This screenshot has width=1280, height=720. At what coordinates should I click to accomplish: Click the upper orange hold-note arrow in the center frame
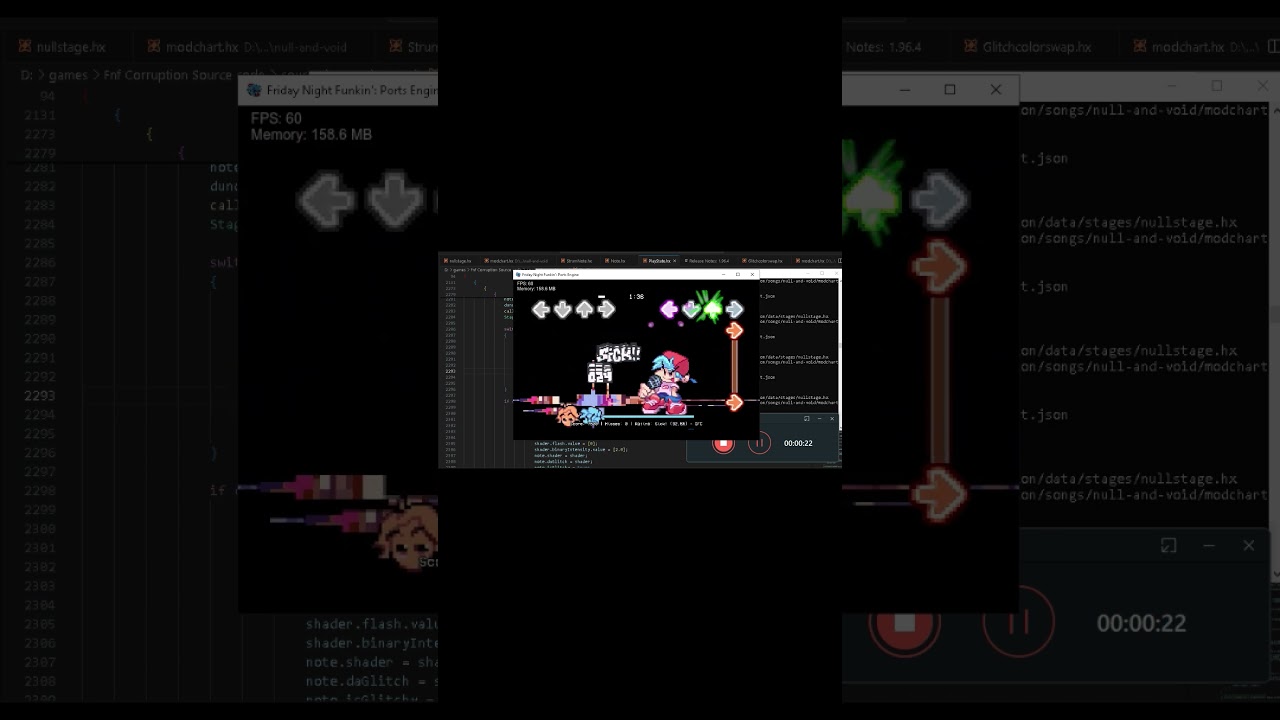pyautogui.click(x=735, y=331)
